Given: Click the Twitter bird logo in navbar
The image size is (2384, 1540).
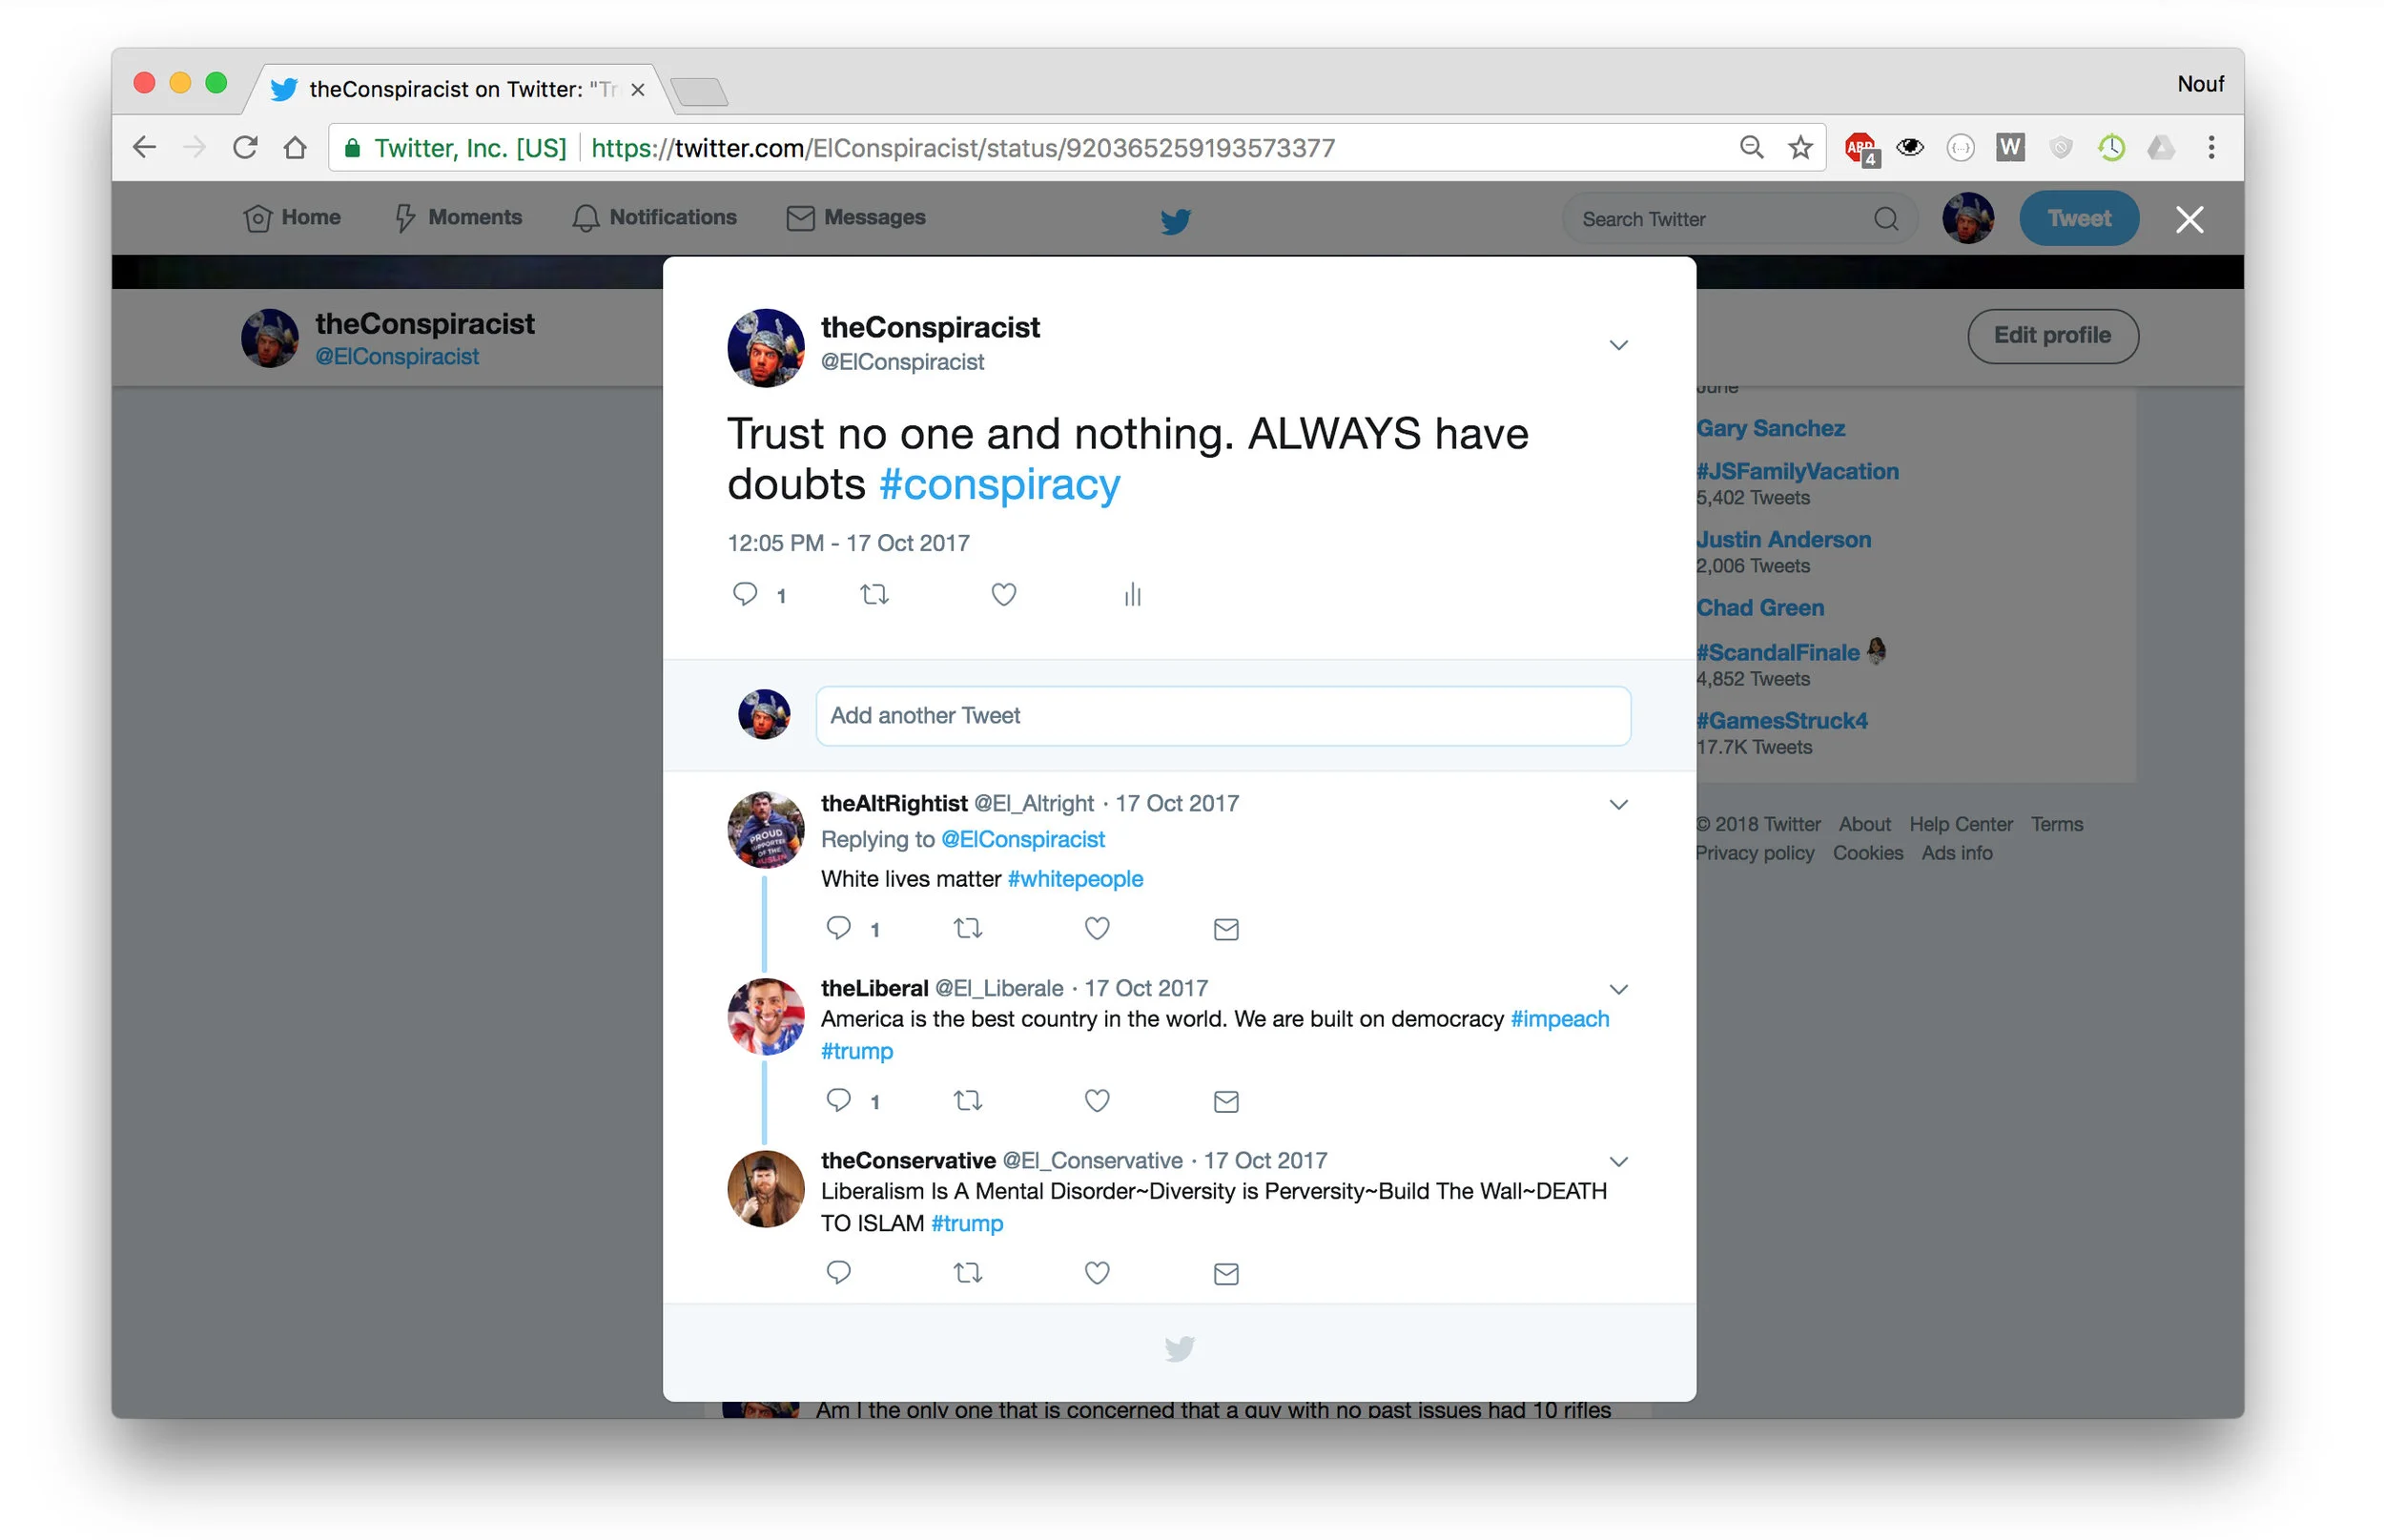Looking at the screenshot, I should 1175,220.
